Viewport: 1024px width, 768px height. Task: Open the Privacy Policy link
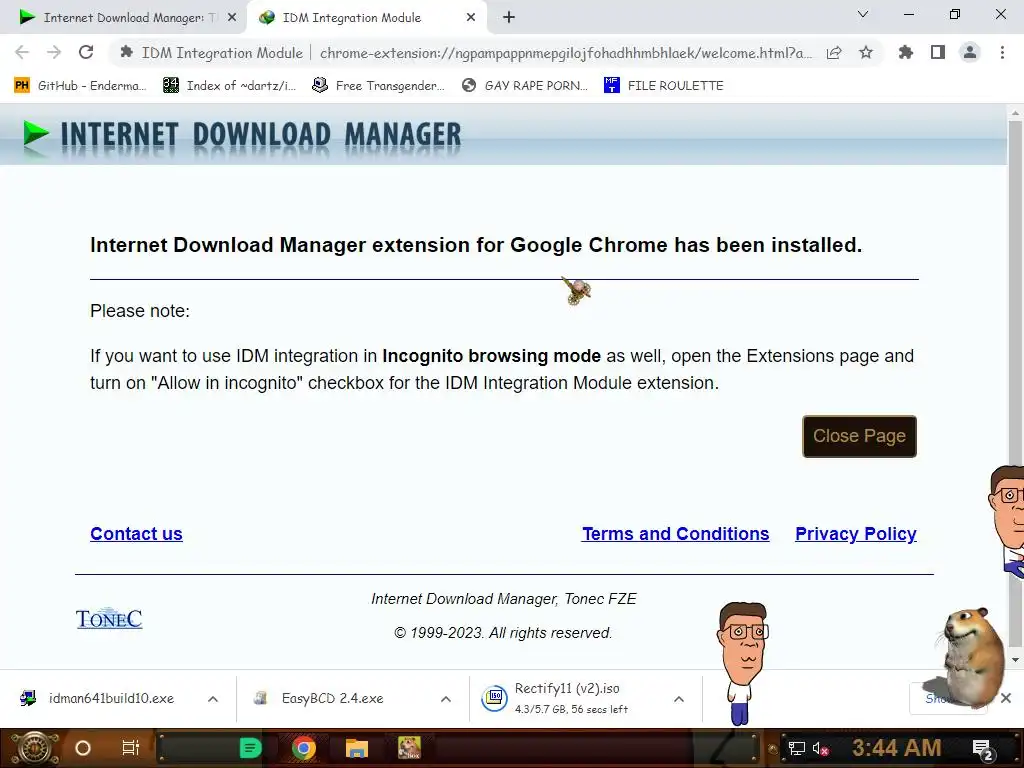point(856,534)
